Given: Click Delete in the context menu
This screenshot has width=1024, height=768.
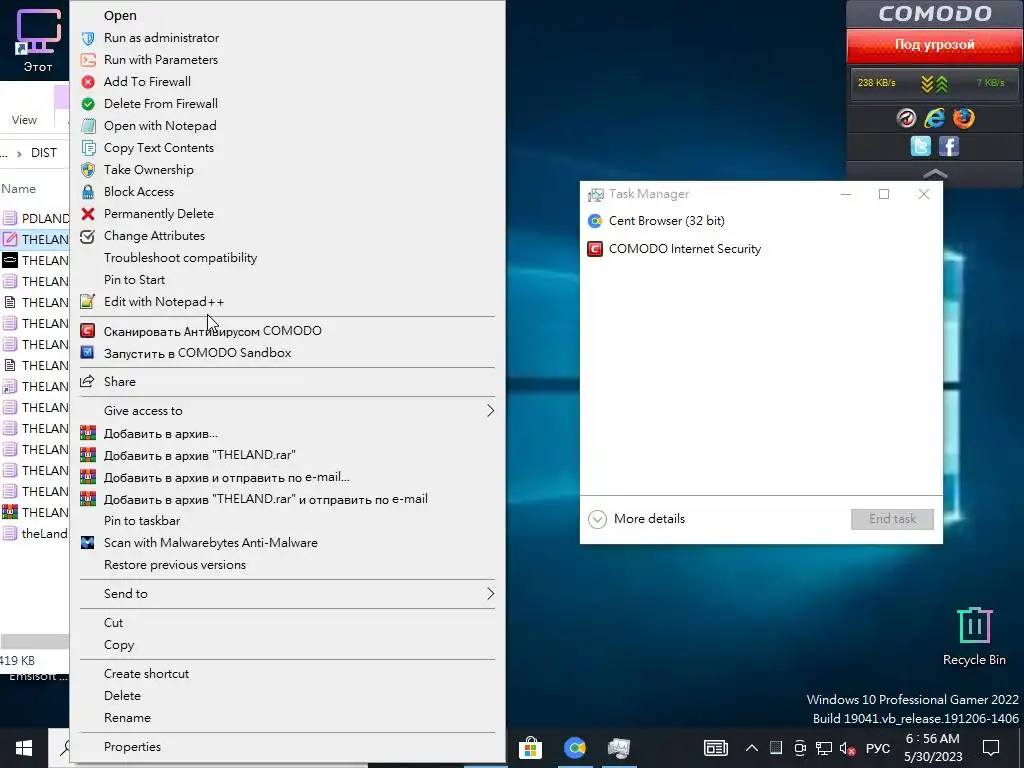Looking at the screenshot, I should (122, 696).
